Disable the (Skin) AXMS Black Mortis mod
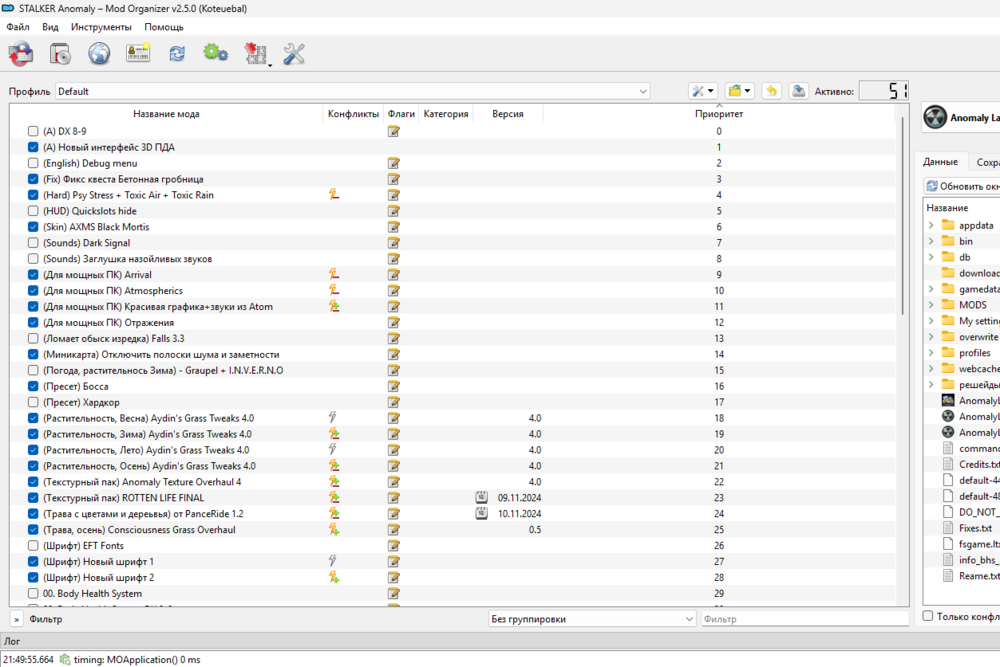Screen dimensions: 1000x667 [x=34, y=227]
